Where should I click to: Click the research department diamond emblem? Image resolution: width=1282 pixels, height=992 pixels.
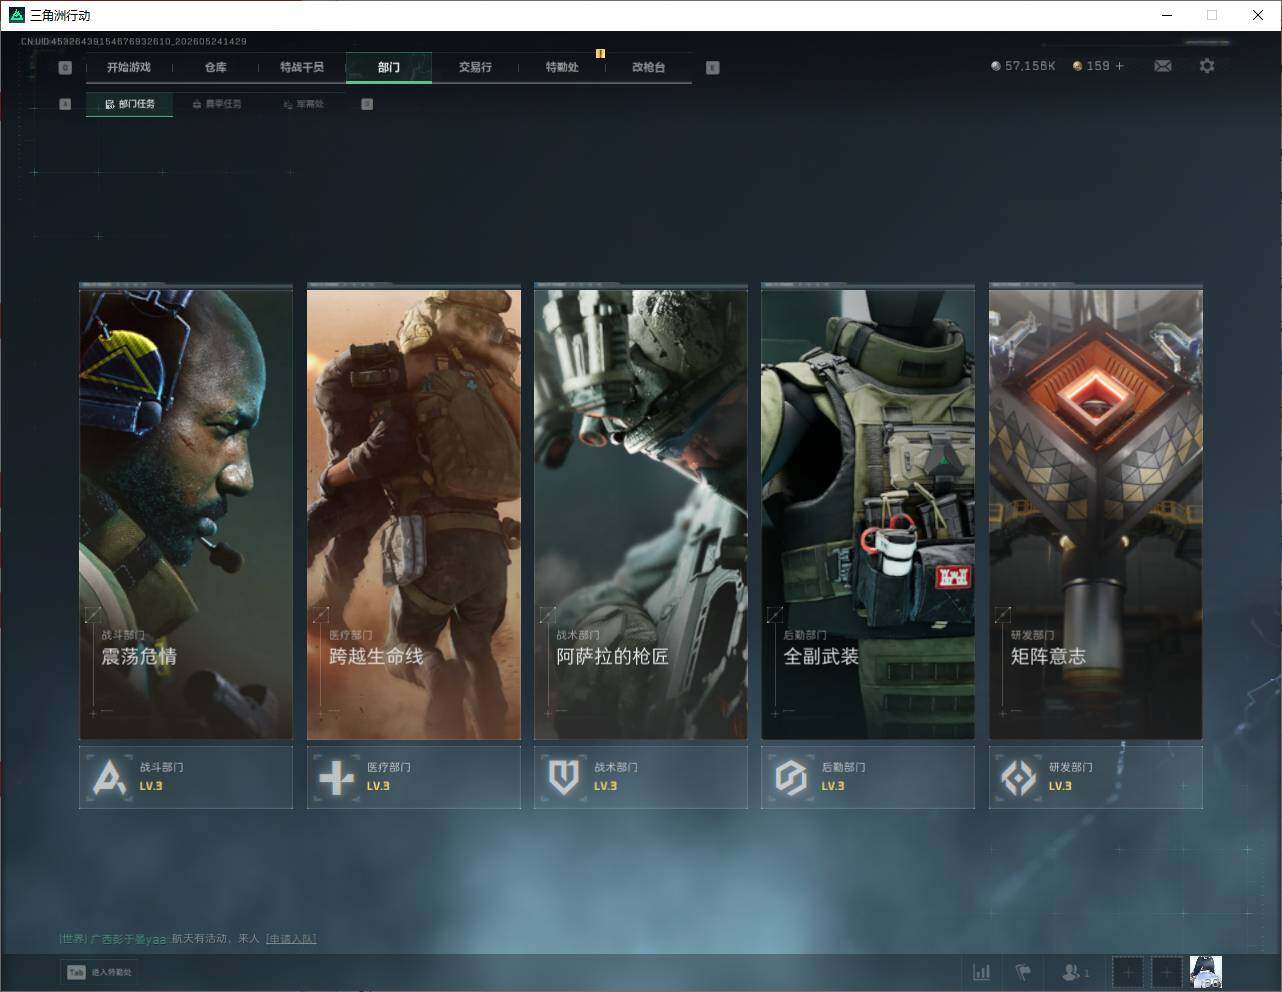[x=1019, y=777]
